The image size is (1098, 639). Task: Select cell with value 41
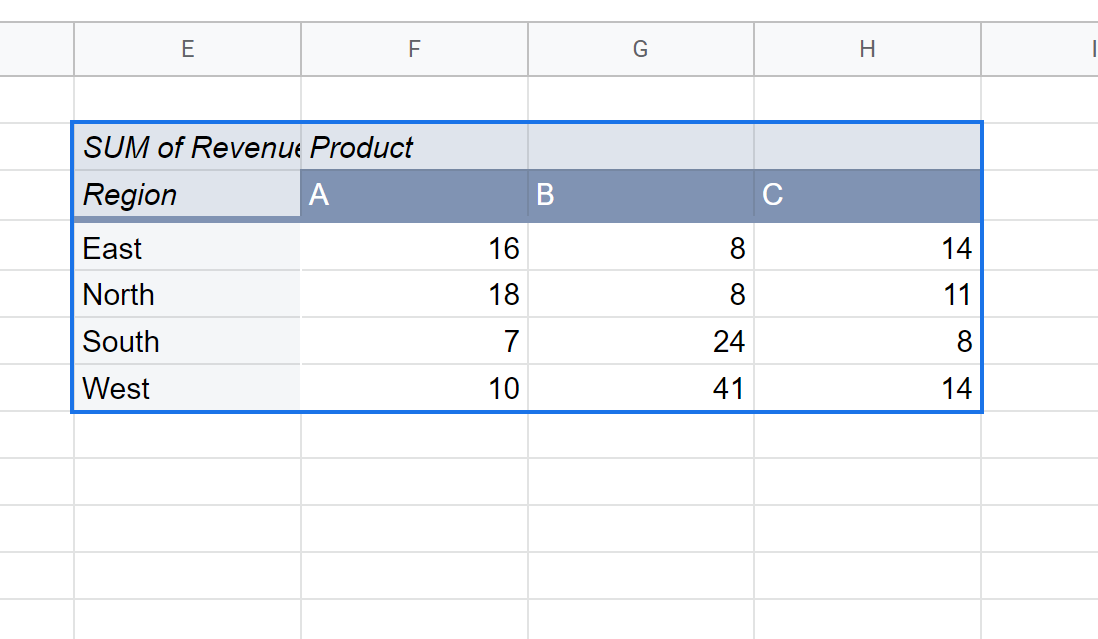tap(641, 388)
